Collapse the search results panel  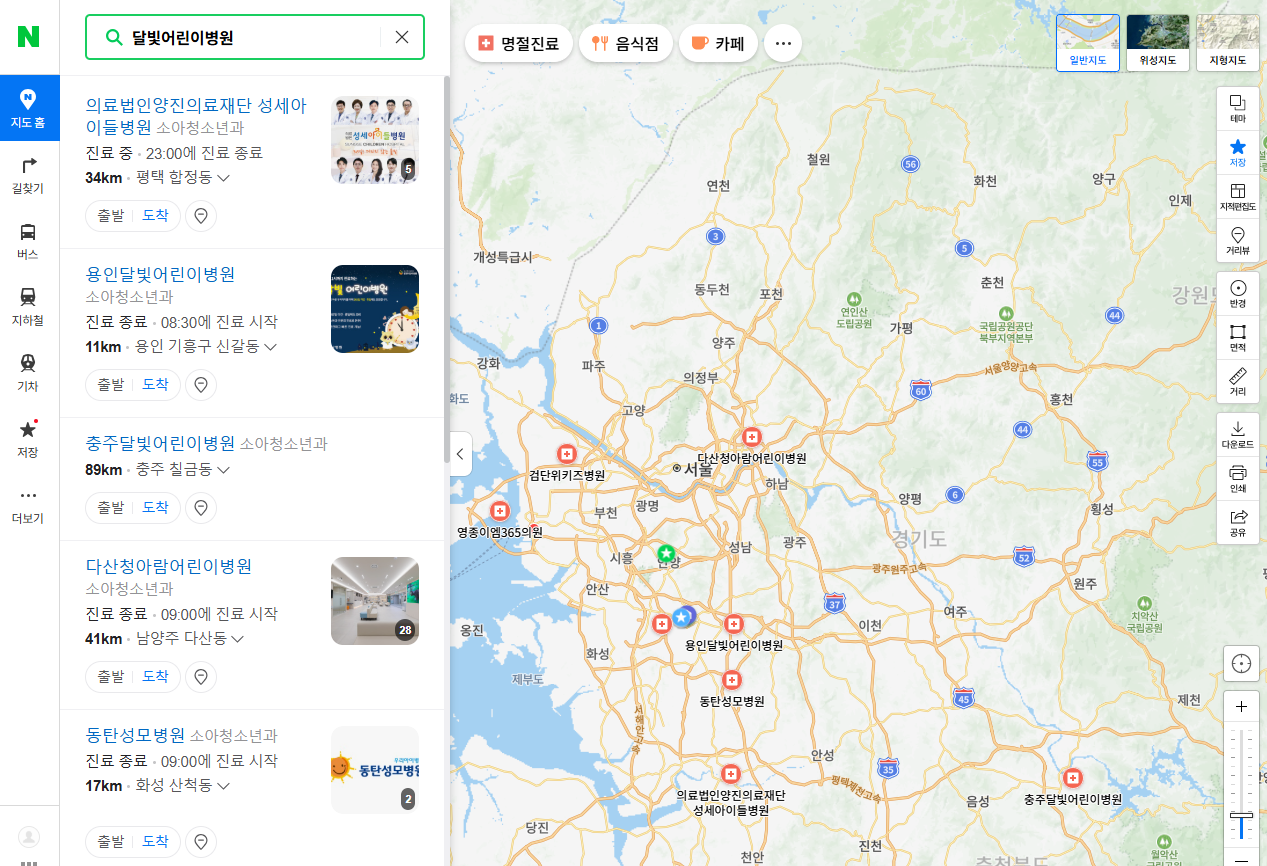(460, 454)
